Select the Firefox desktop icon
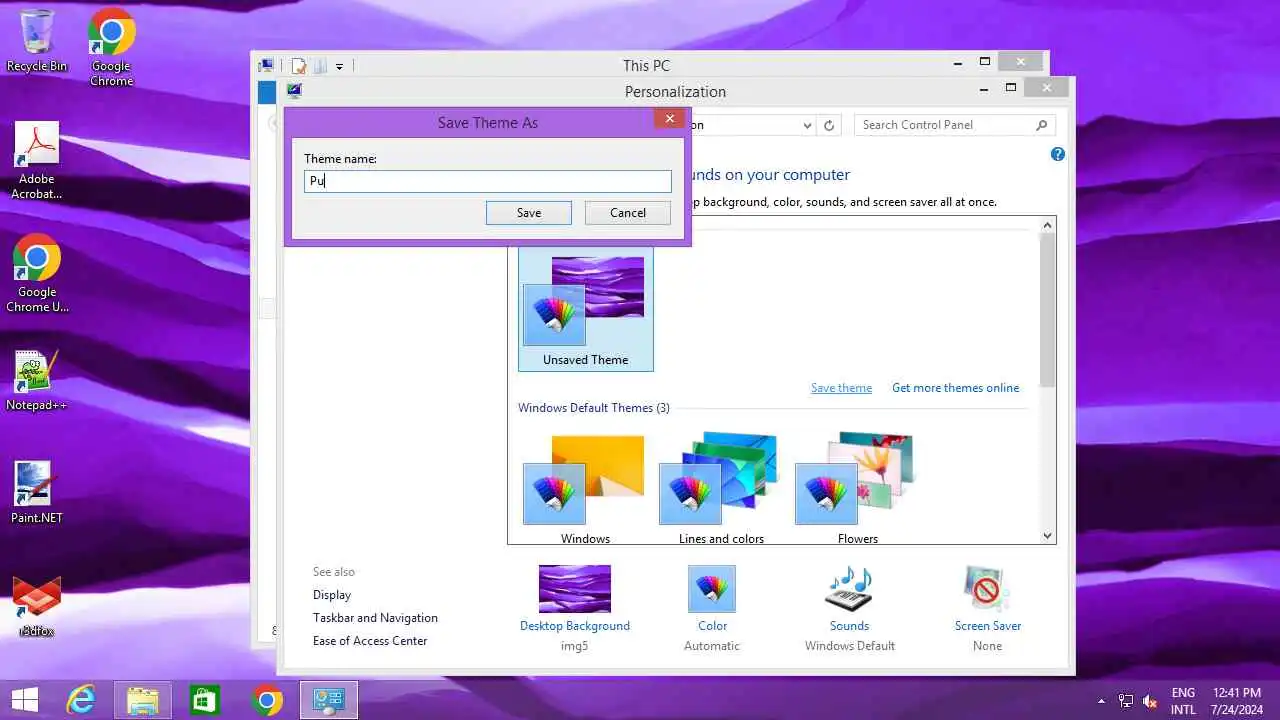This screenshot has height=720, width=1280. click(x=37, y=607)
